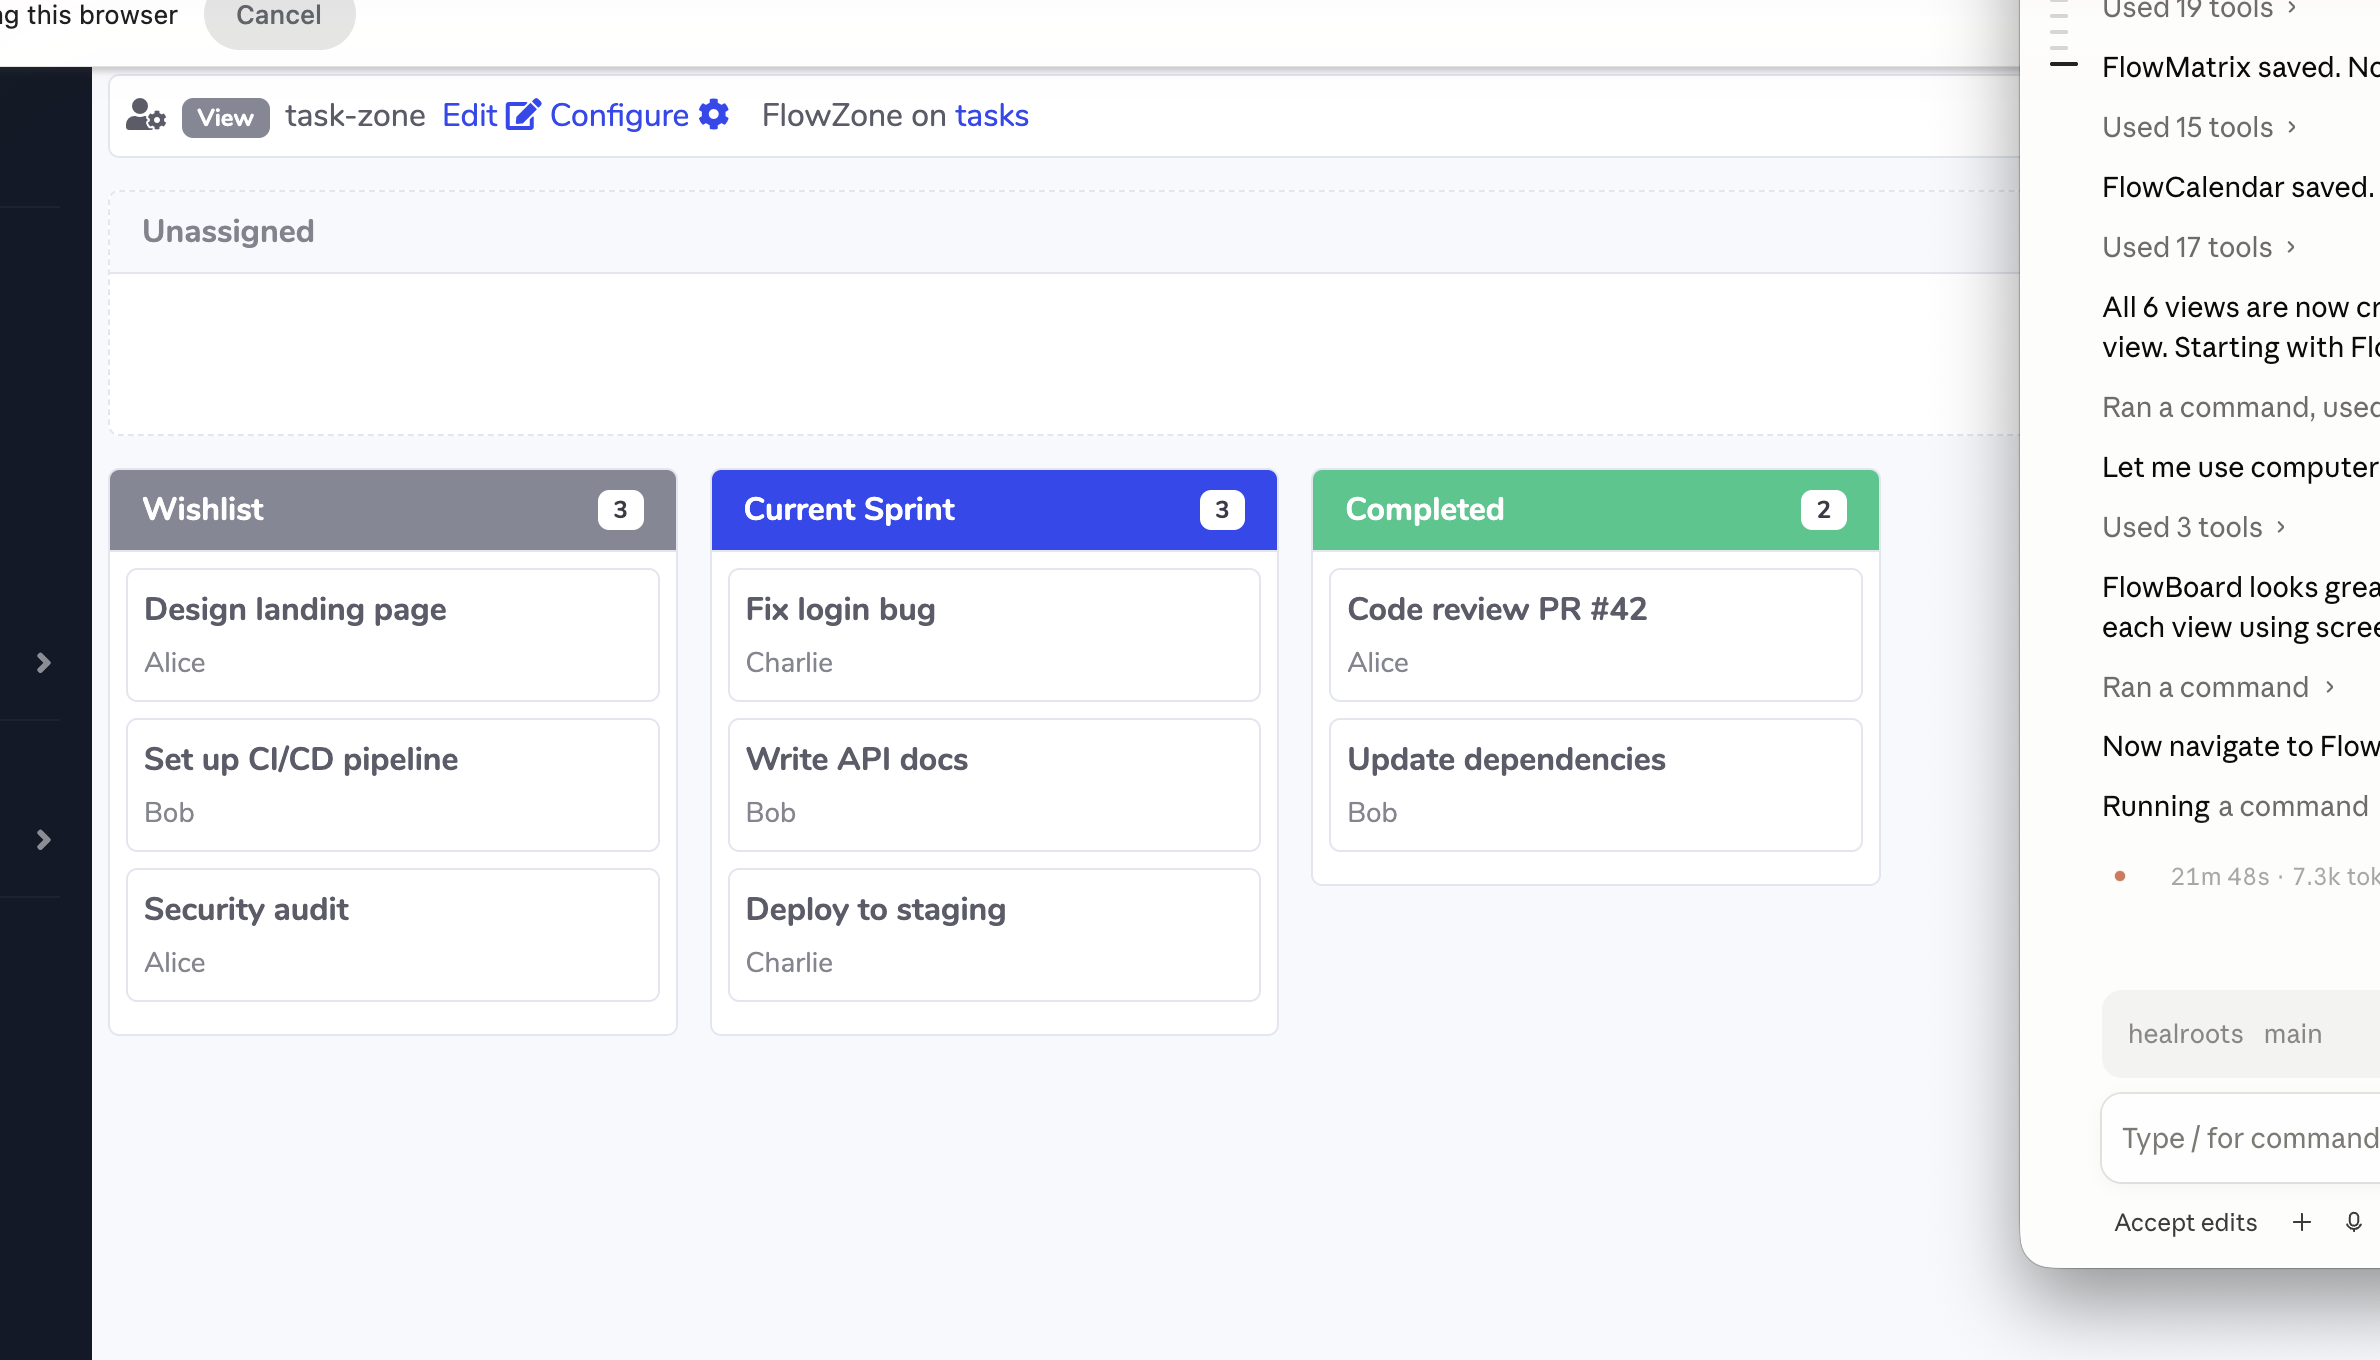Open the Fix login bug card

click(x=994, y=635)
